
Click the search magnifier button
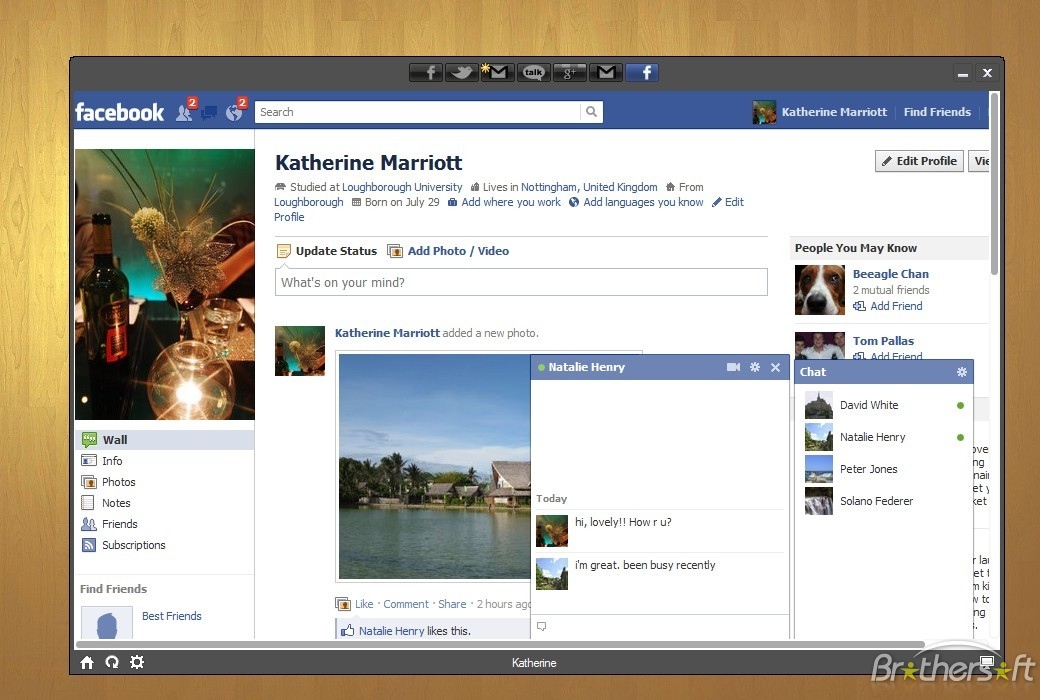tap(591, 112)
